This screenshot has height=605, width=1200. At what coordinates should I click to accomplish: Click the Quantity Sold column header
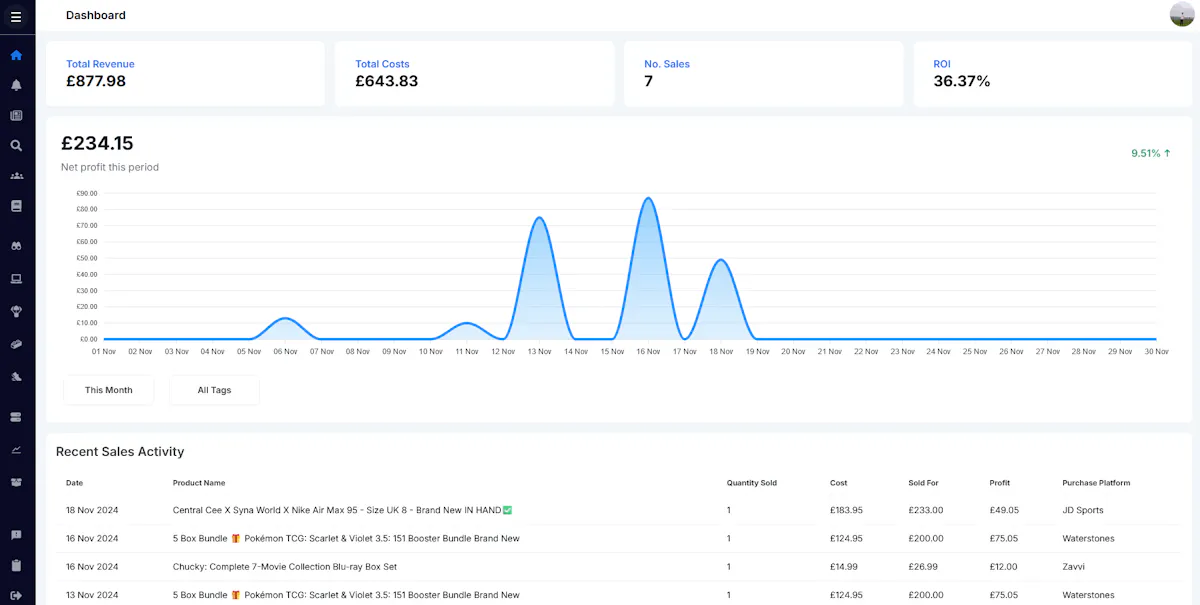(x=752, y=483)
